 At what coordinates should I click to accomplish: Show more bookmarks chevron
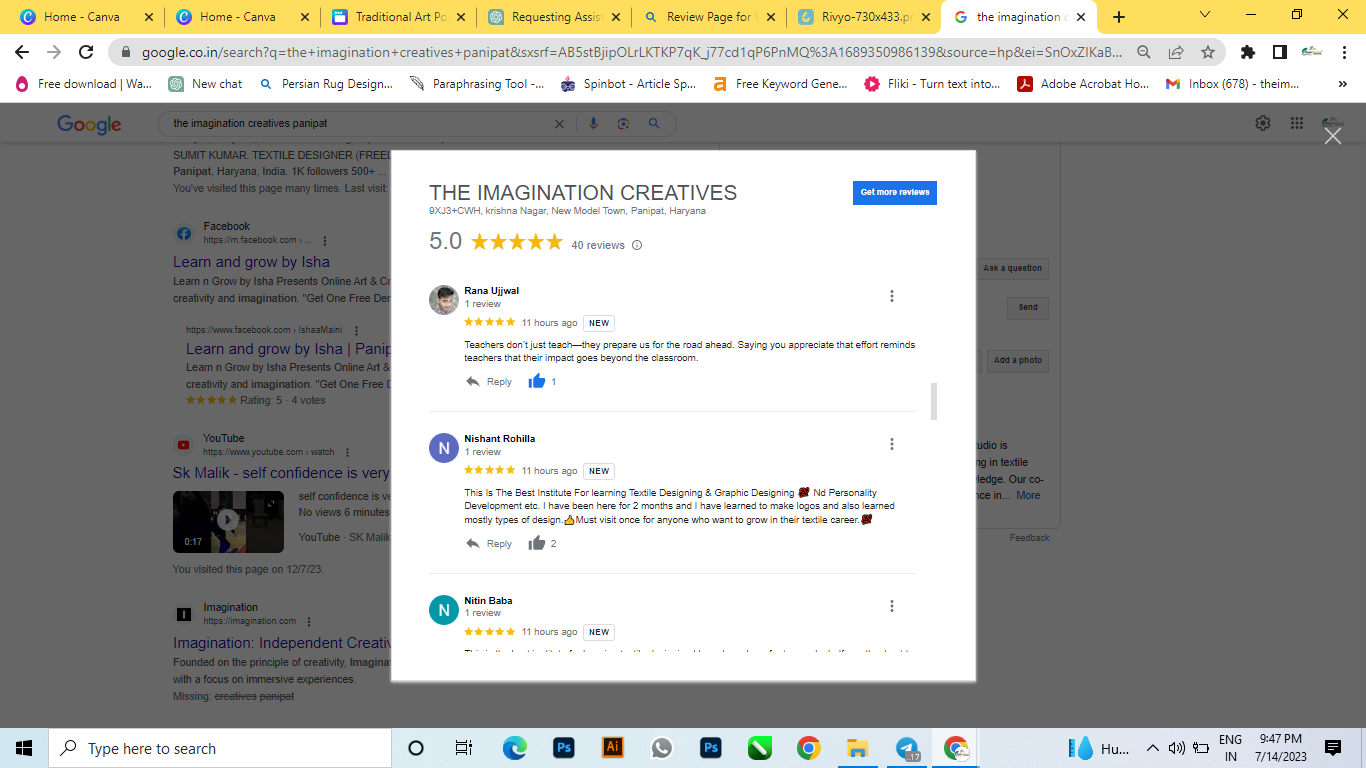point(1342,84)
